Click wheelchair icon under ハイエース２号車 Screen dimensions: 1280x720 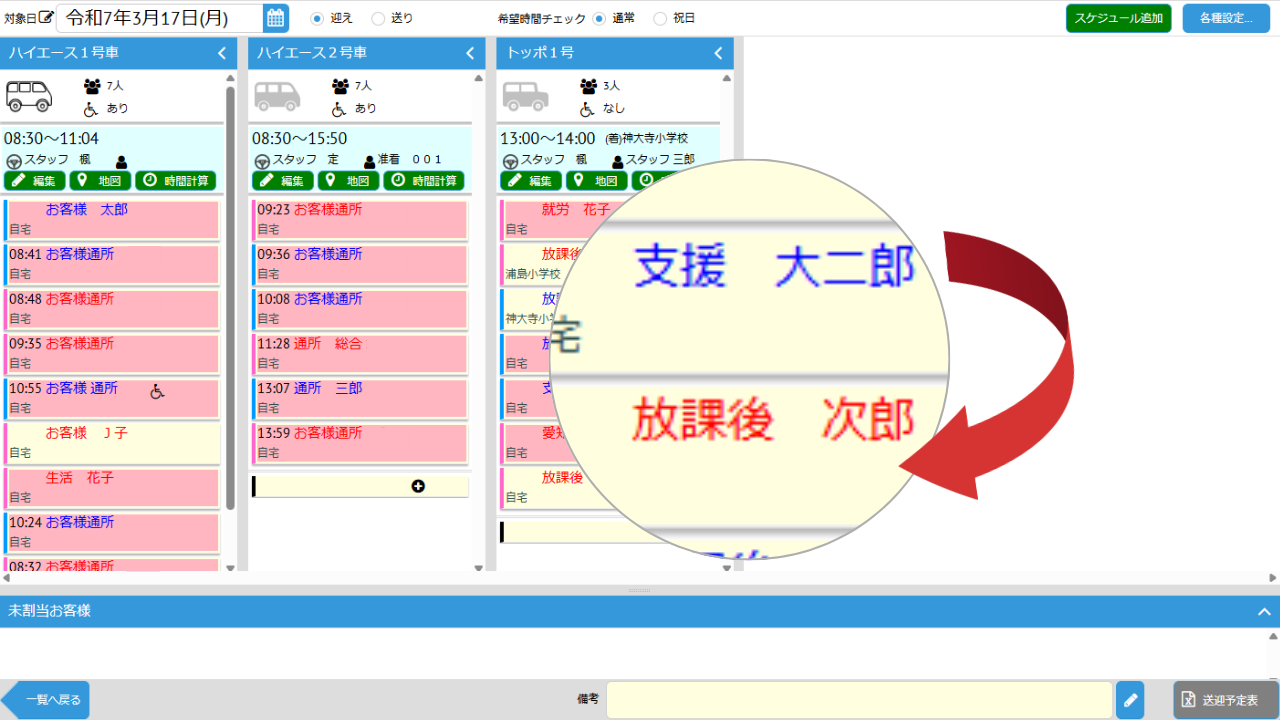coord(339,108)
